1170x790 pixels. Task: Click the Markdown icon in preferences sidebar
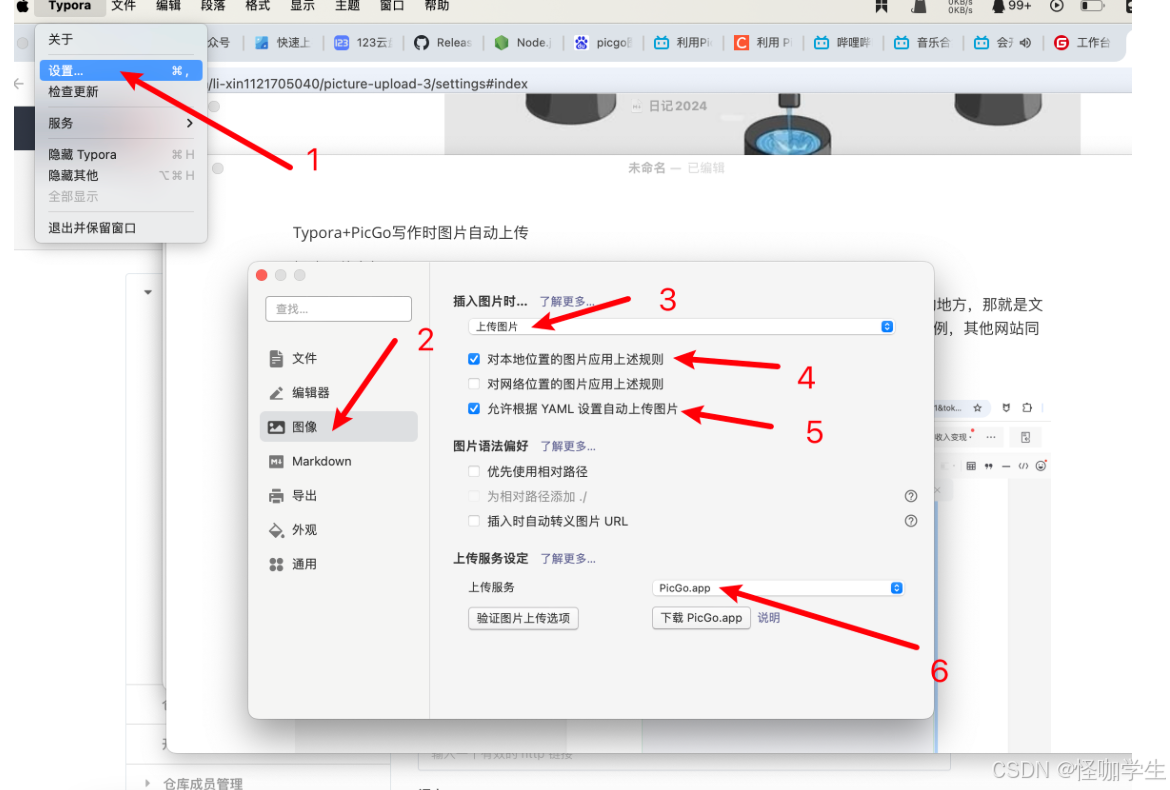click(x=276, y=461)
